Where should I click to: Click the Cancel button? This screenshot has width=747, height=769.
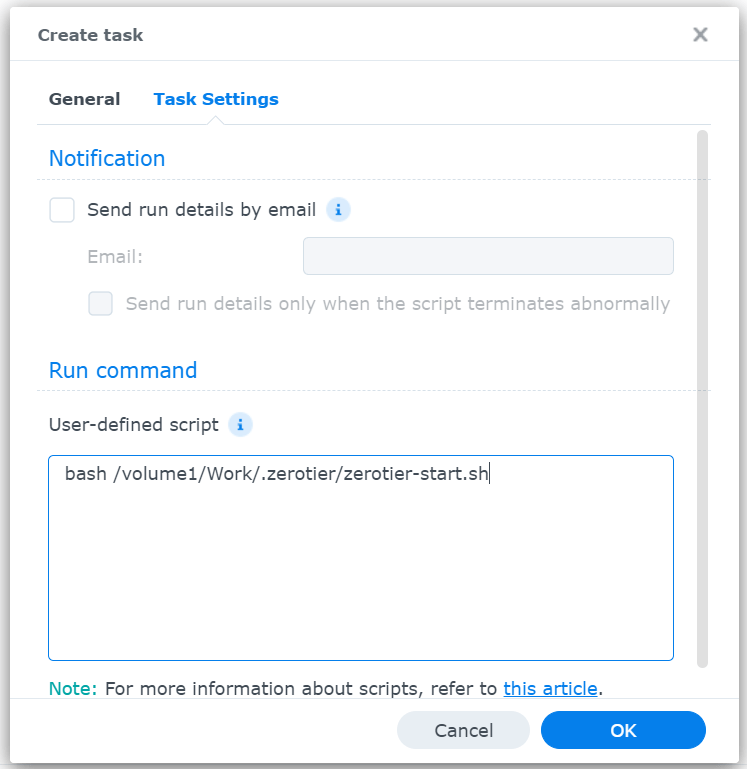pos(464,730)
